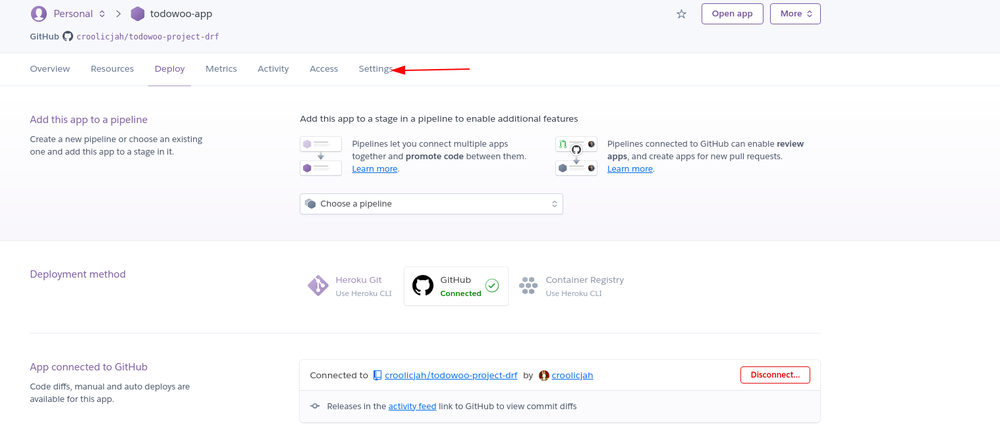Image resolution: width=1000 pixels, height=448 pixels.
Task: Click the Add this app to a pipeline heading
Action: coord(89,119)
